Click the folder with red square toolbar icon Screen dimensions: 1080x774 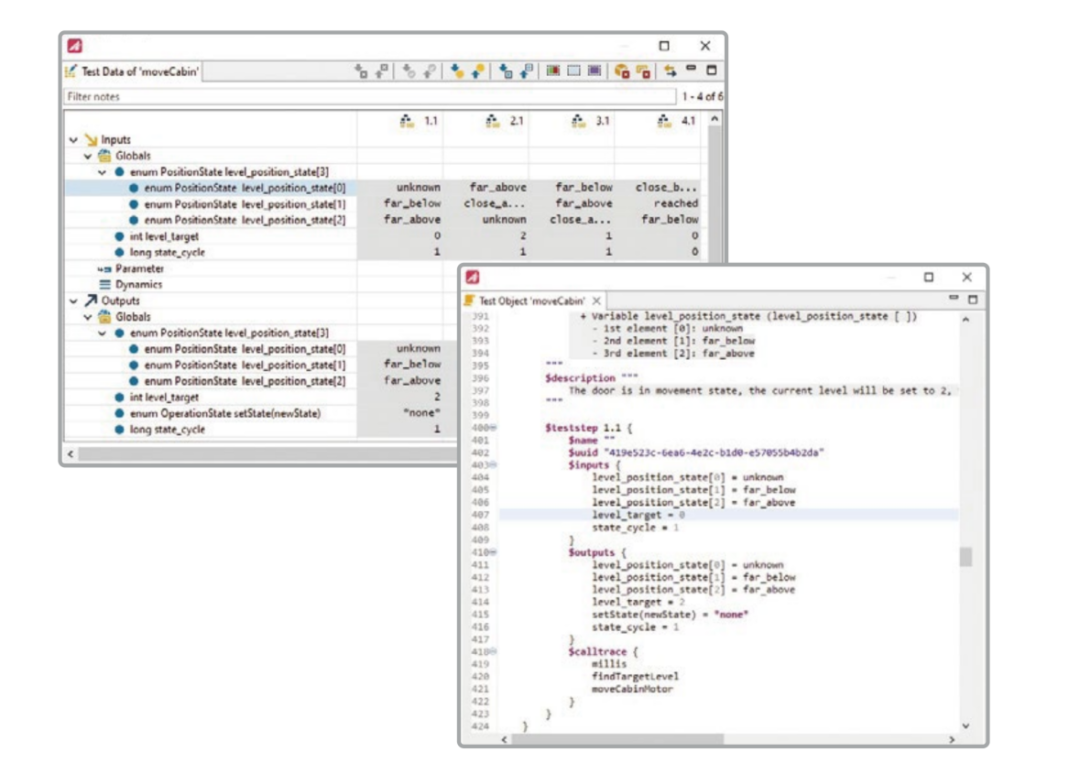[643, 70]
